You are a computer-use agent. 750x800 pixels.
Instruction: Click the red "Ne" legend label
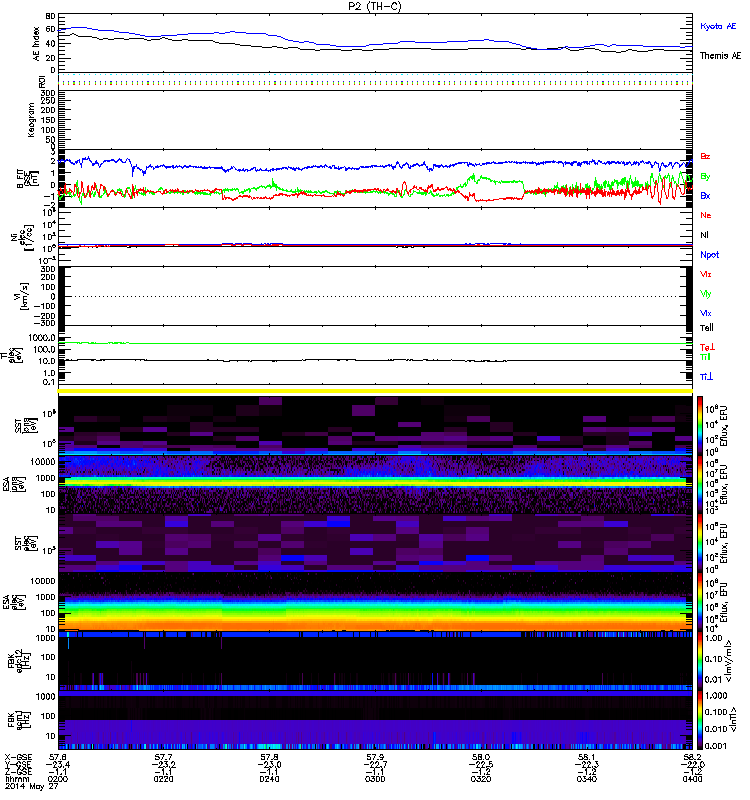[x=706, y=215]
